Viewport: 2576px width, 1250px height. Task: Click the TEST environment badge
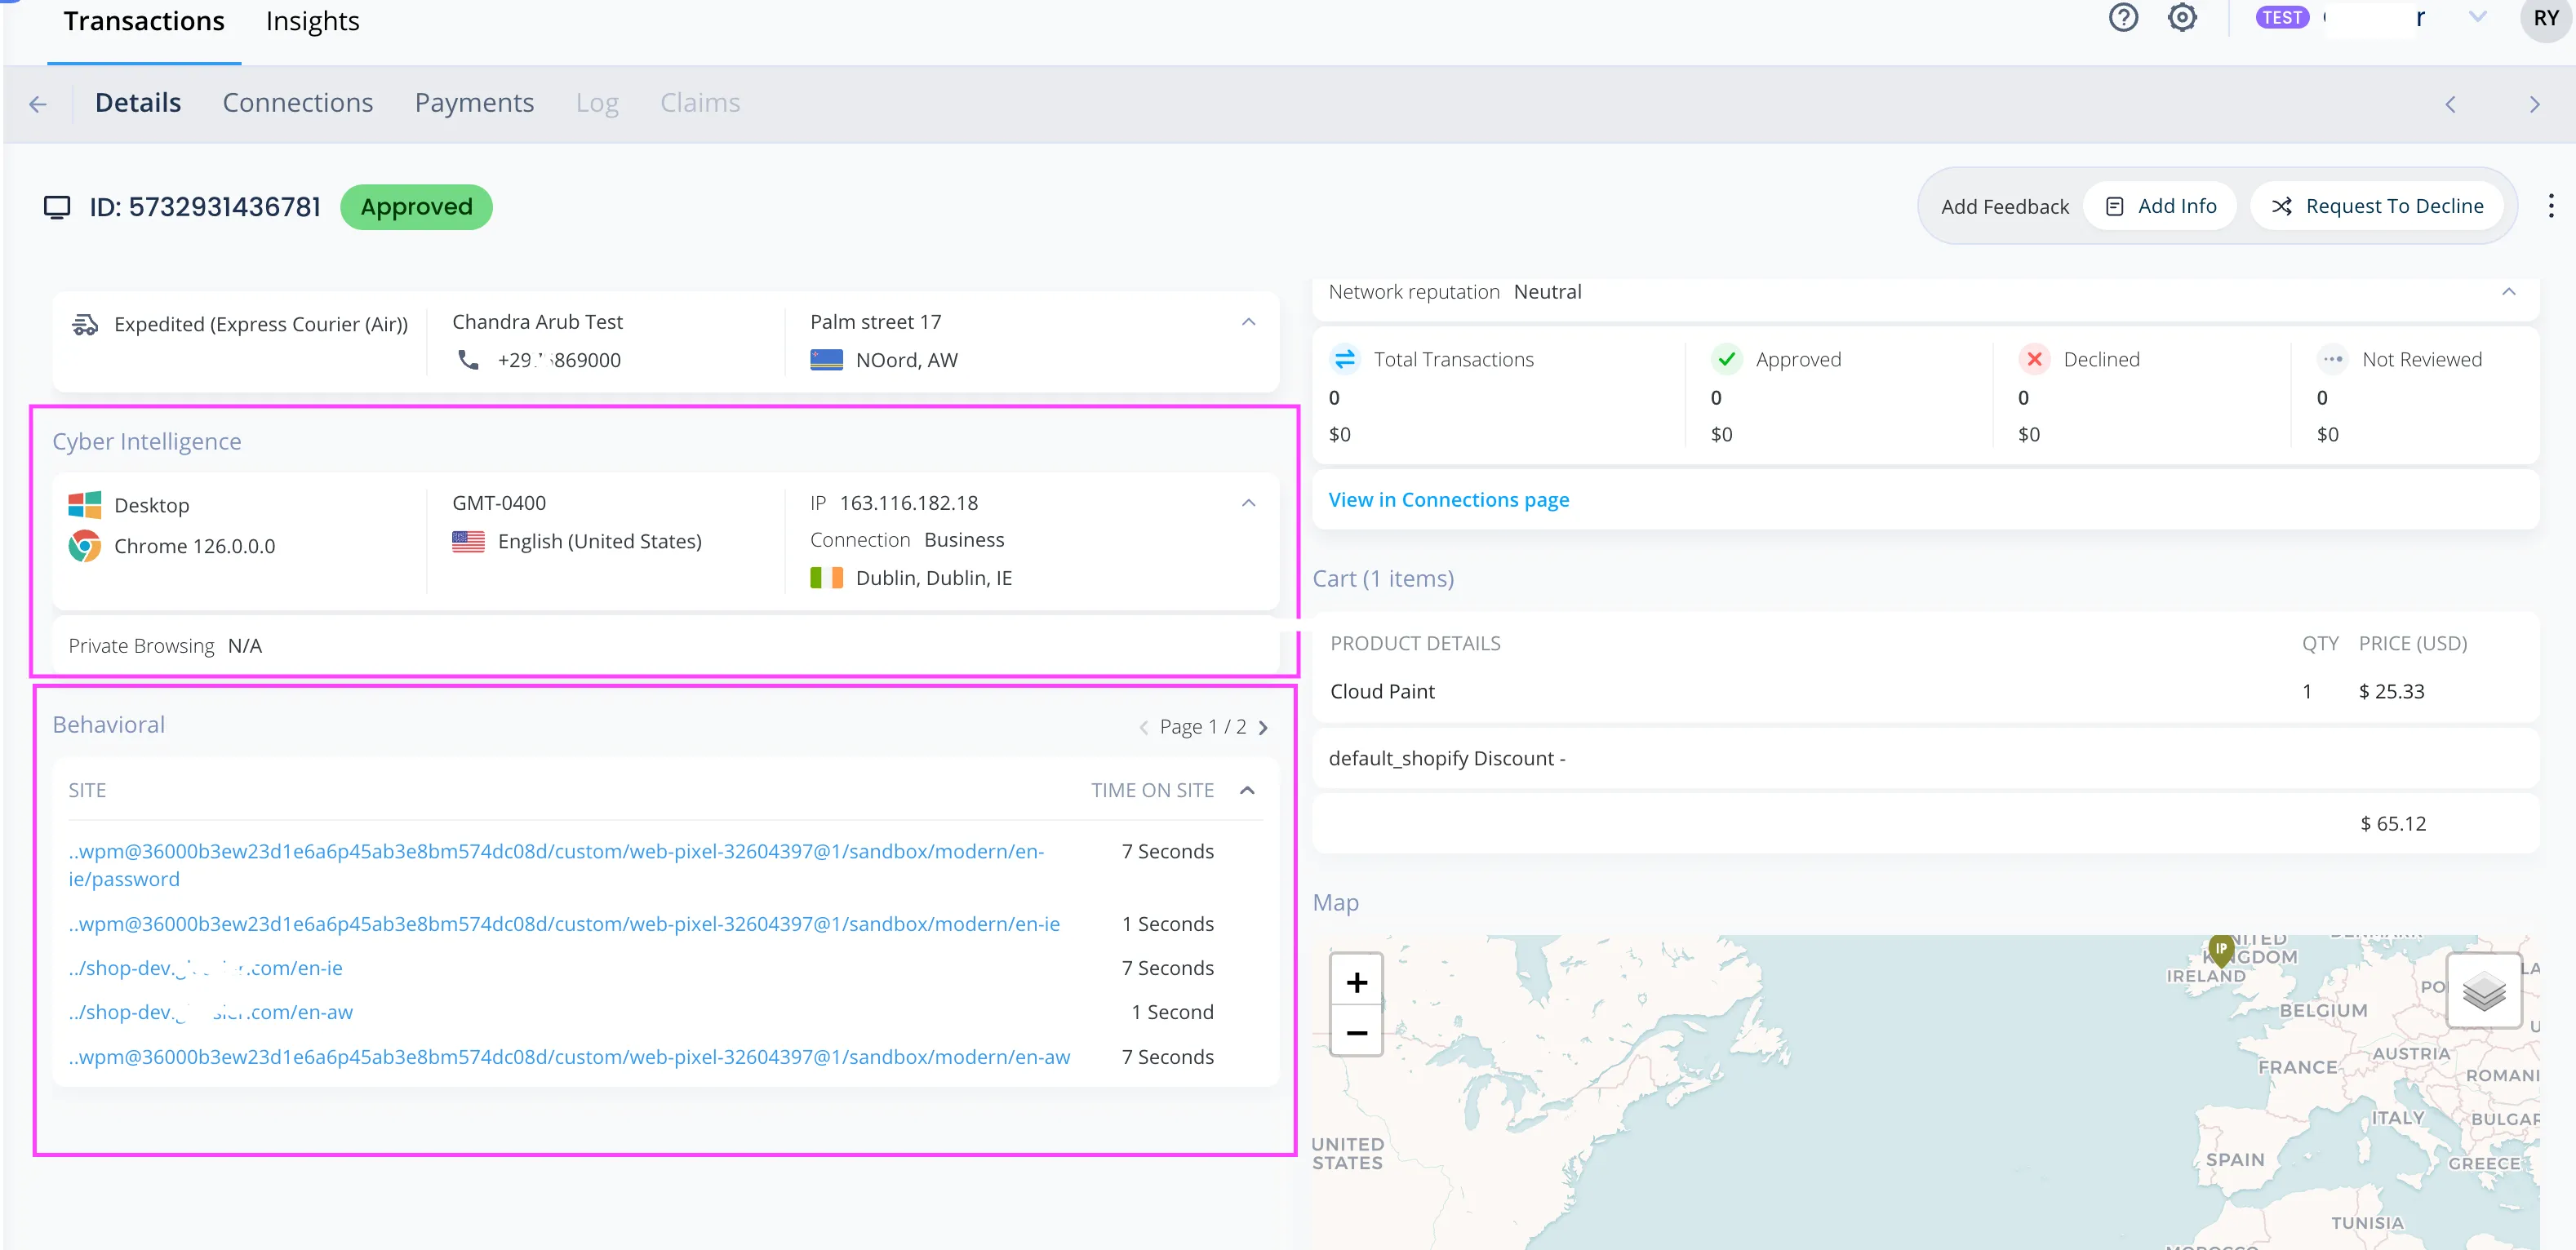(x=2281, y=18)
